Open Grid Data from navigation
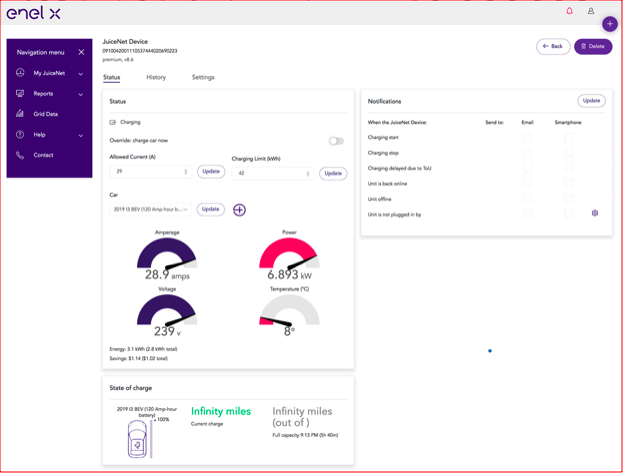623x473 pixels. [45, 114]
